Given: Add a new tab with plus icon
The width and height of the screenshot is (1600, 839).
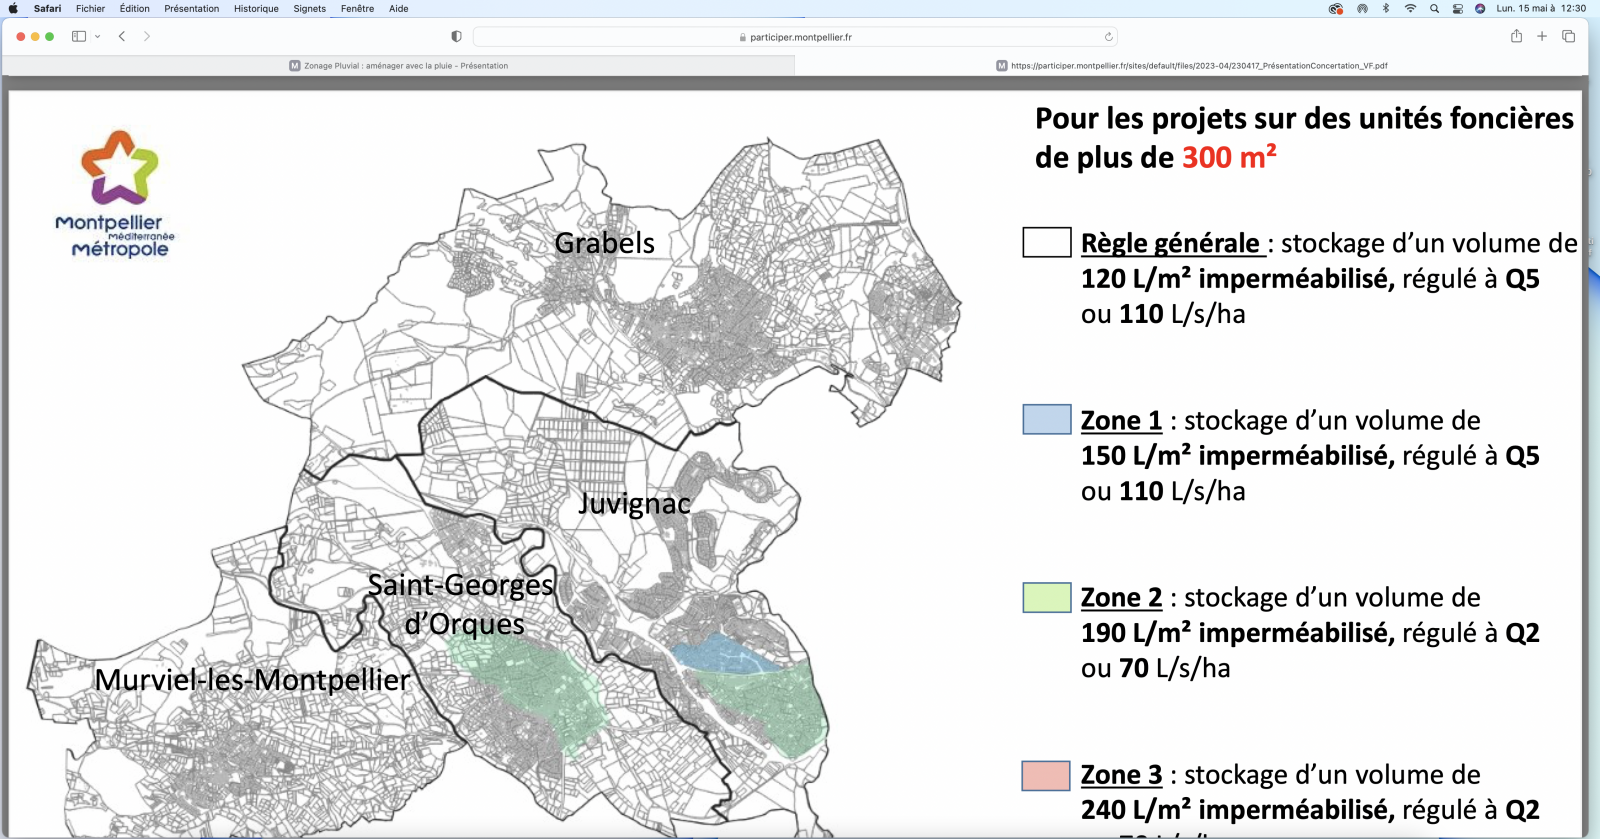Looking at the screenshot, I should coord(1542,37).
